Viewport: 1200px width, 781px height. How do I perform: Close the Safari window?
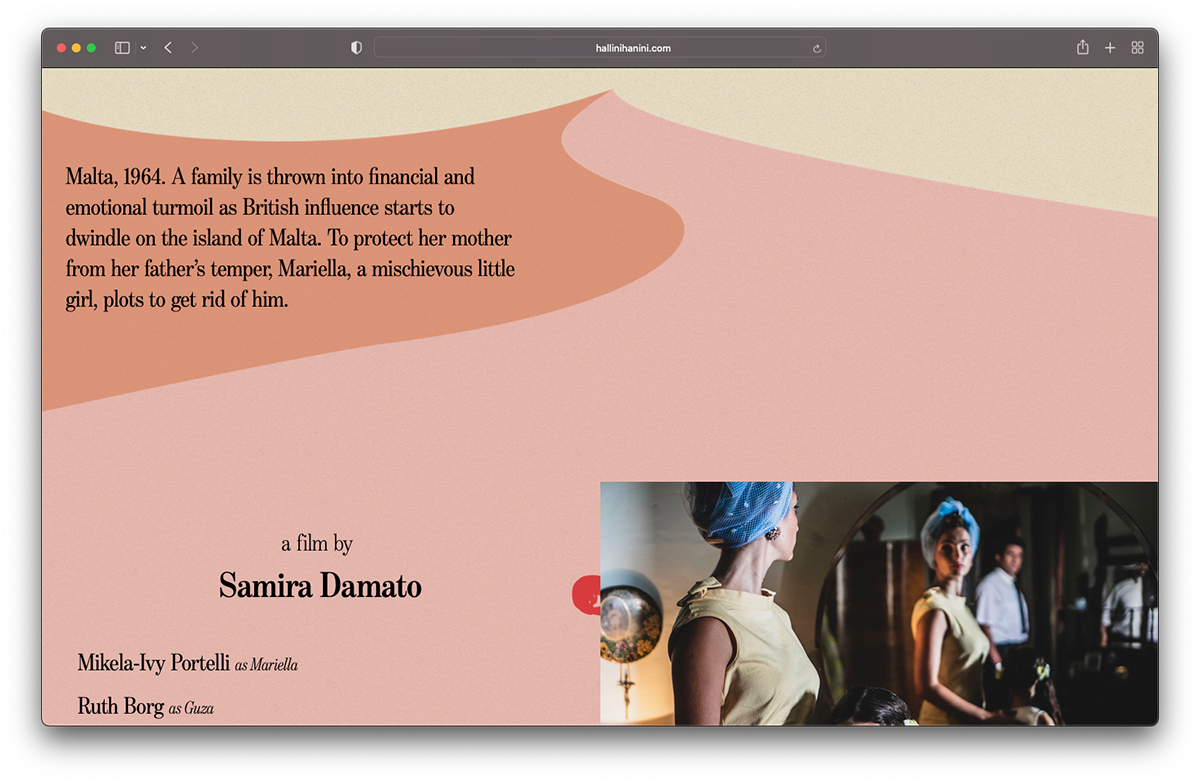pyautogui.click(x=61, y=48)
